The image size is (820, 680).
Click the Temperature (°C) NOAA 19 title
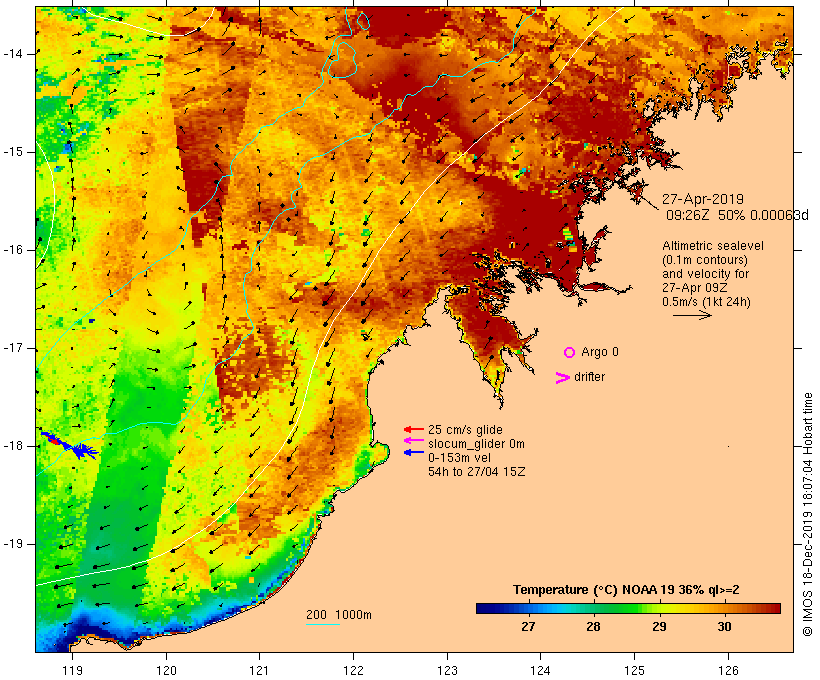(x=626, y=590)
